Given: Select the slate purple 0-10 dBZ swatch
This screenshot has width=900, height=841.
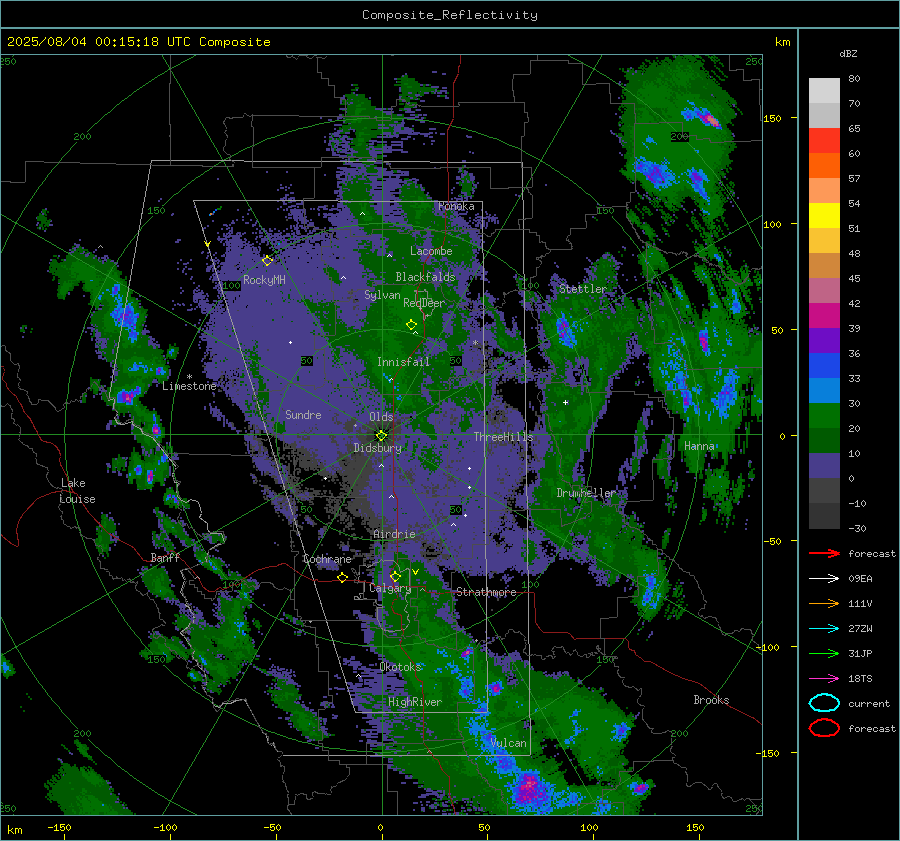Looking at the screenshot, I should [824, 466].
